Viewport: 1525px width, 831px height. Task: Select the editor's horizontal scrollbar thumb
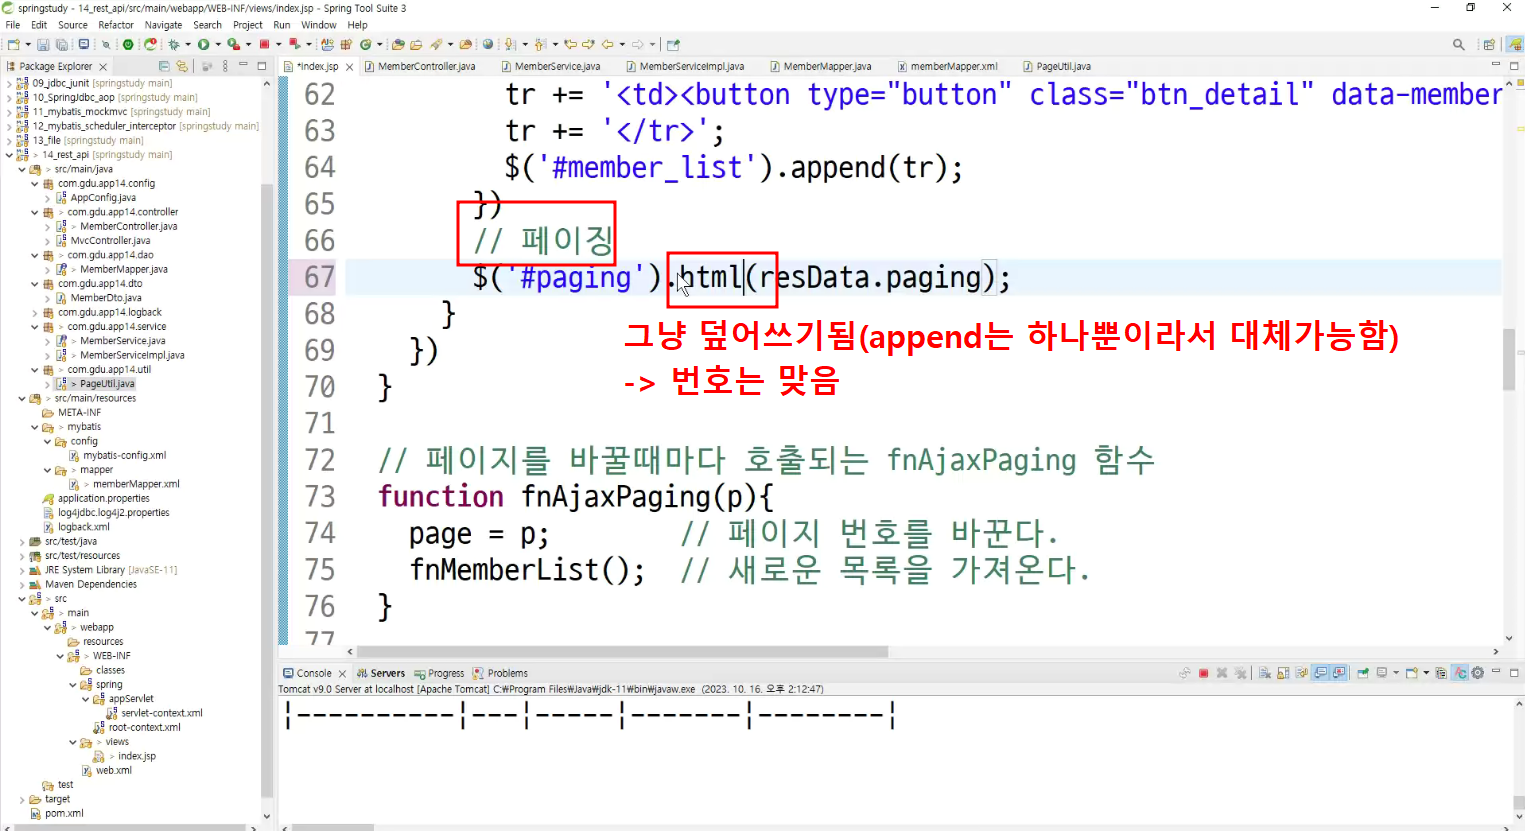click(622, 651)
